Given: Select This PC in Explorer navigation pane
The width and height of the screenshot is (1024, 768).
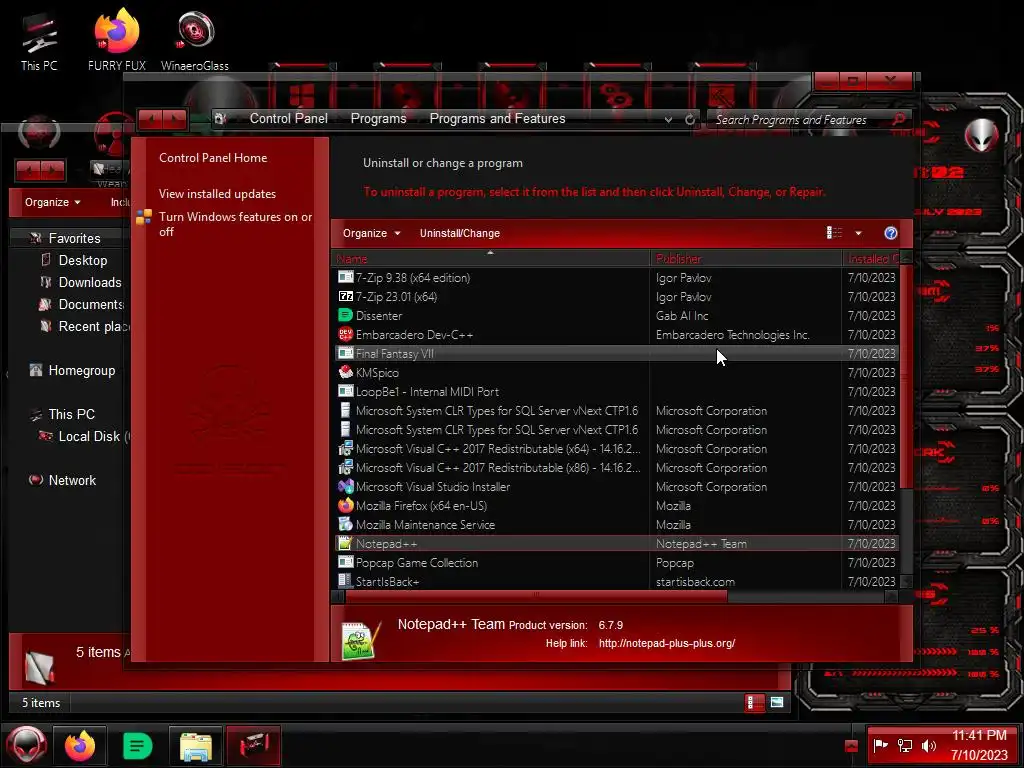Looking at the screenshot, I should (x=71, y=415).
